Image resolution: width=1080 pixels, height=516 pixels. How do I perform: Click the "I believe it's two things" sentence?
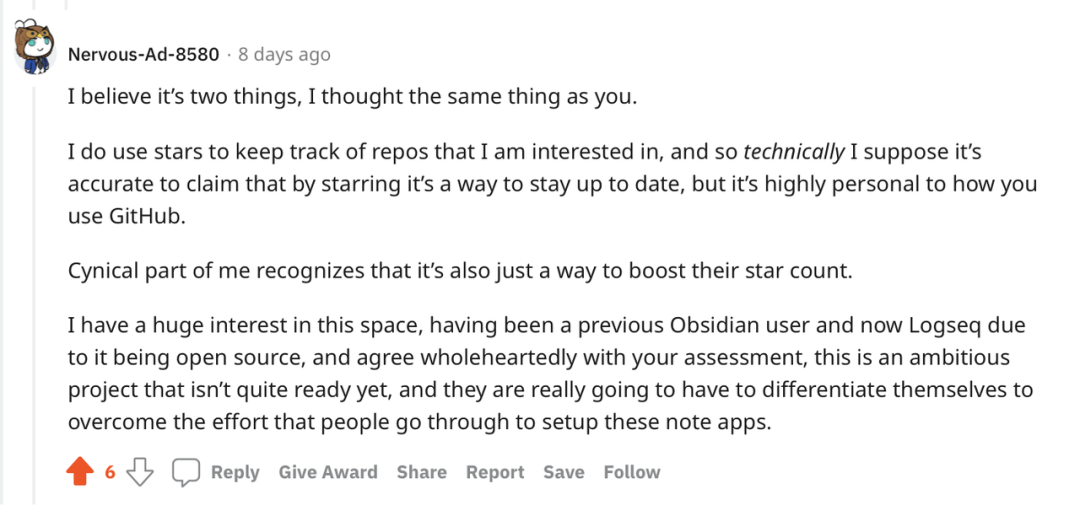click(x=352, y=98)
